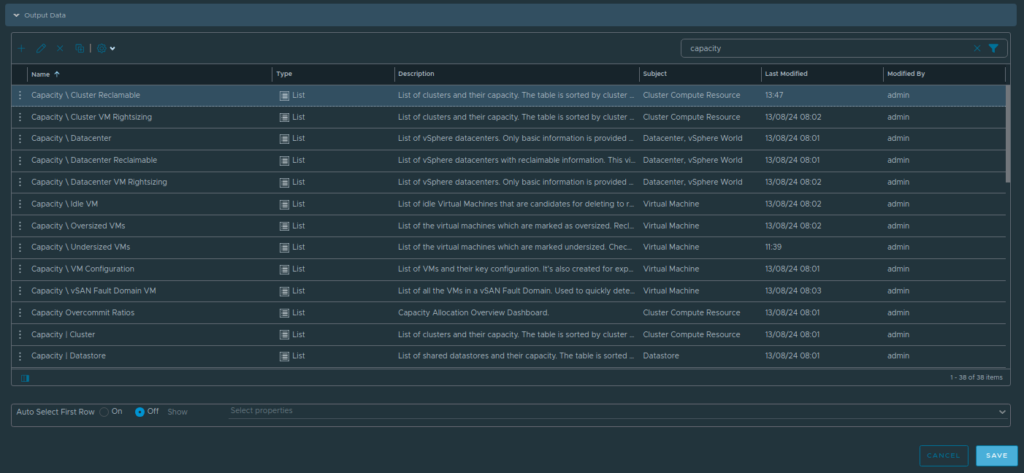This screenshot has height=473, width=1024.
Task: Sort by the Subject column header
Action: pos(654,74)
